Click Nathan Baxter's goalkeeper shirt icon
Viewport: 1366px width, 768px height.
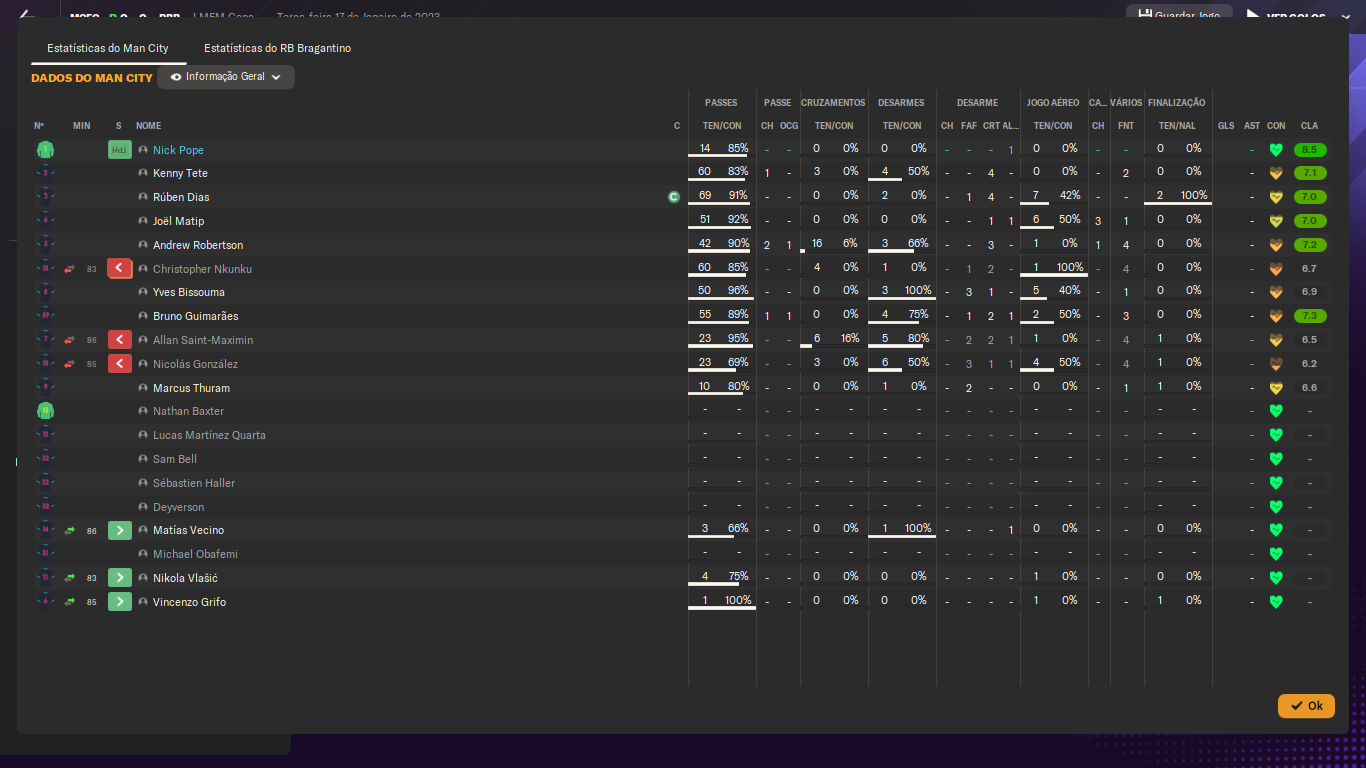(45, 411)
